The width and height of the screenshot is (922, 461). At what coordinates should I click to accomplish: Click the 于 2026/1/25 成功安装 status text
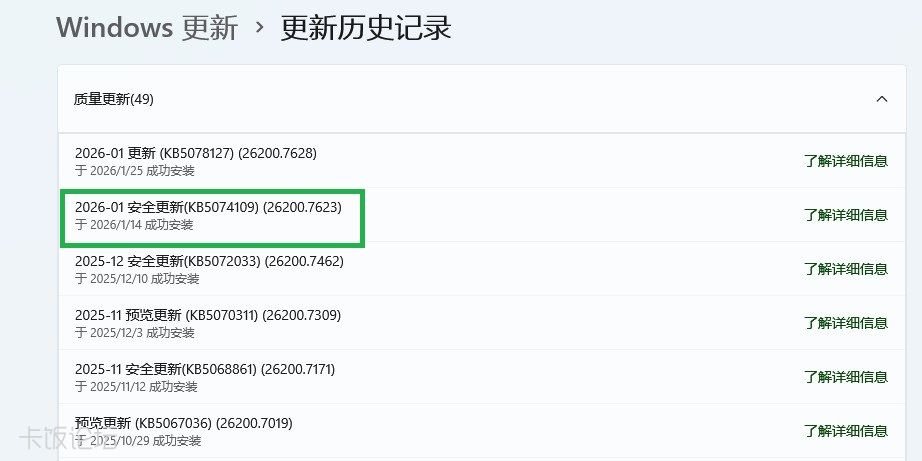pyautogui.click(x=135, y=171)
